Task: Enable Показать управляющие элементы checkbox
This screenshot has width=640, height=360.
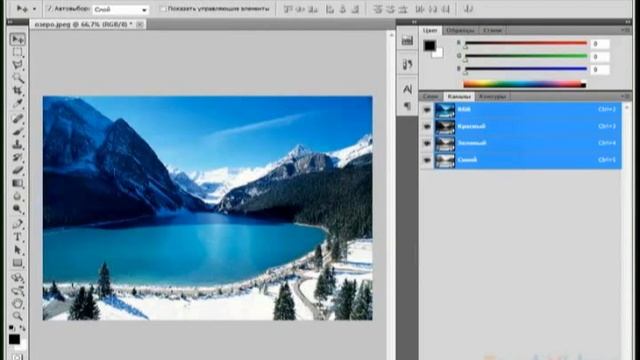Action: 162,8
